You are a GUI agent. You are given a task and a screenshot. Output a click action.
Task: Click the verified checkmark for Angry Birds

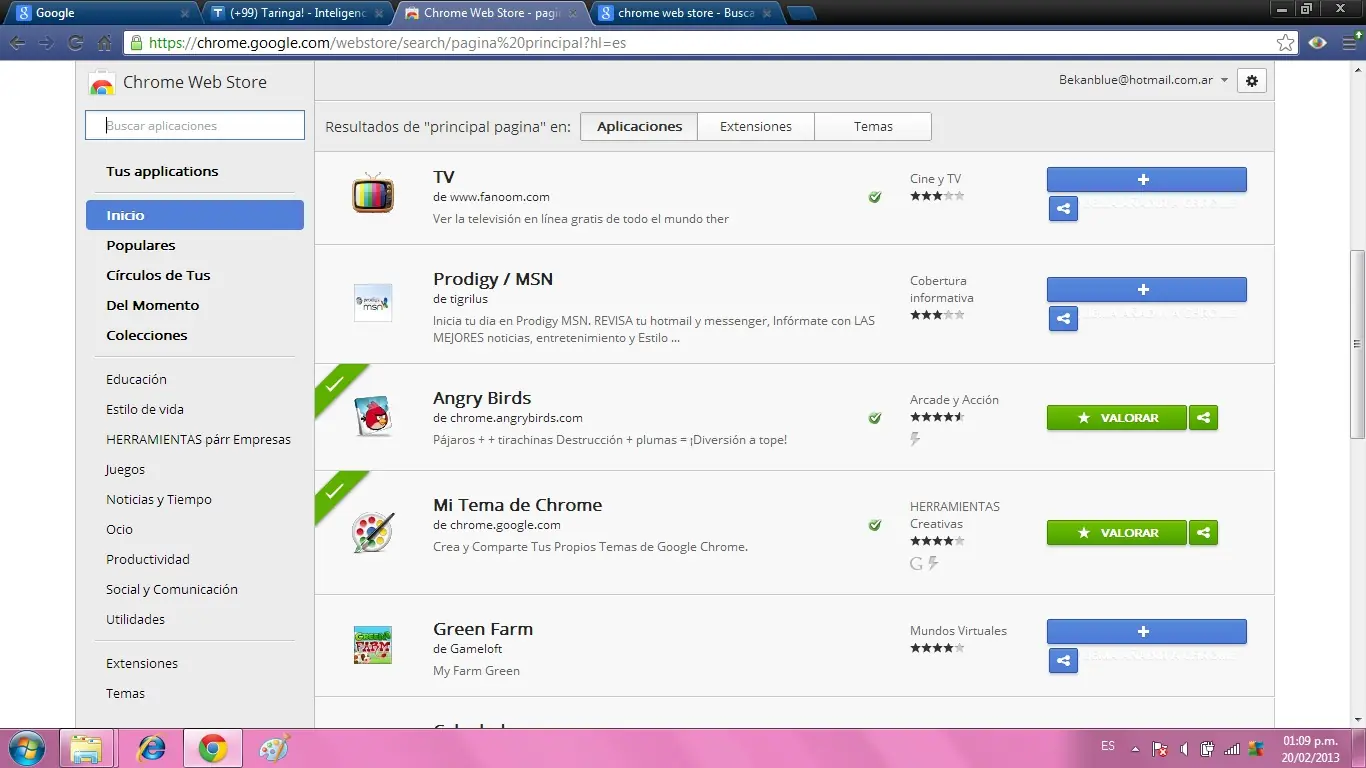coord(875,418)
